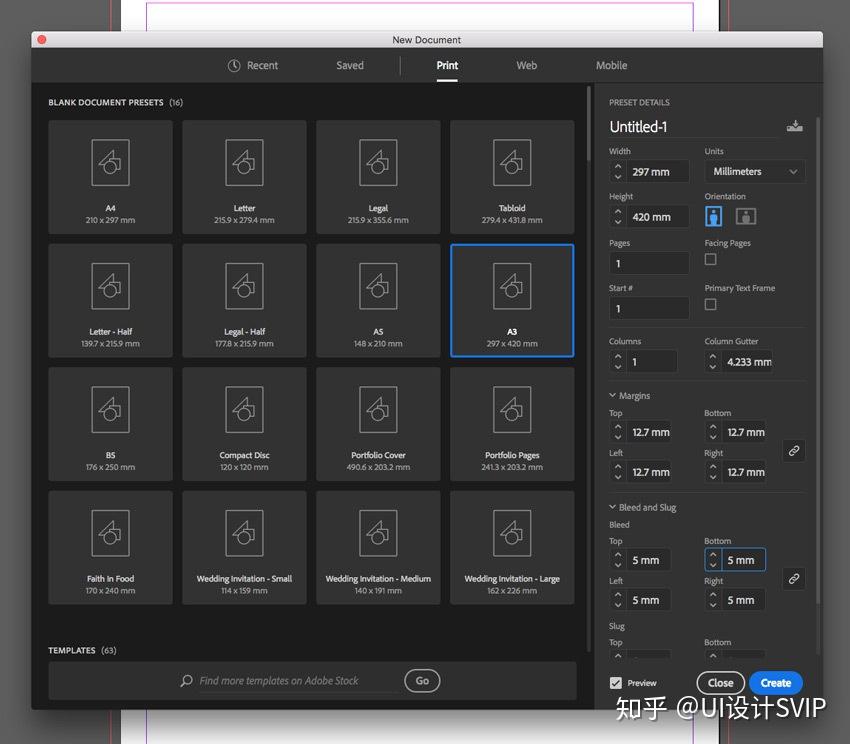The height and width of the screenshot is (744, 850).
Task: Select the B5 preset icon
Action: click(x=111, y=409)
